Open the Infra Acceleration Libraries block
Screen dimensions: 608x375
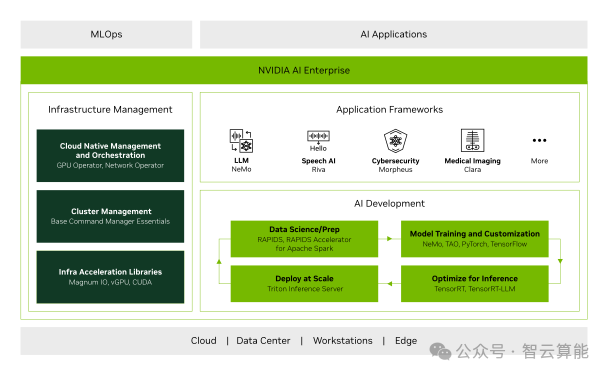pos(110,277)
